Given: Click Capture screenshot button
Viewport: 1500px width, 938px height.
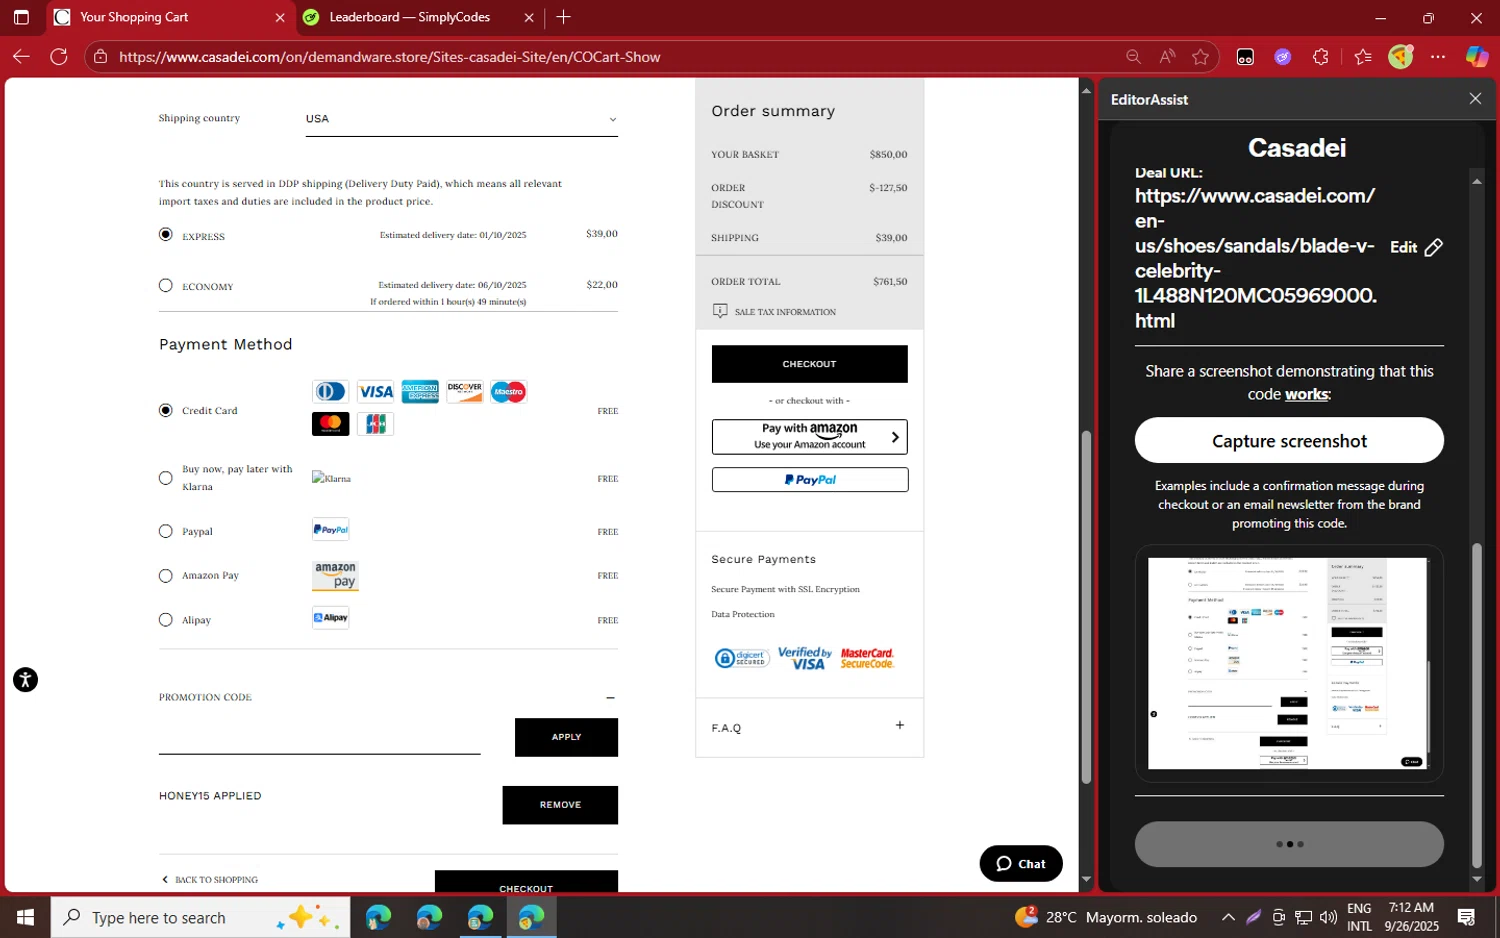Looking at the screenshot, I should point(1289,441).
